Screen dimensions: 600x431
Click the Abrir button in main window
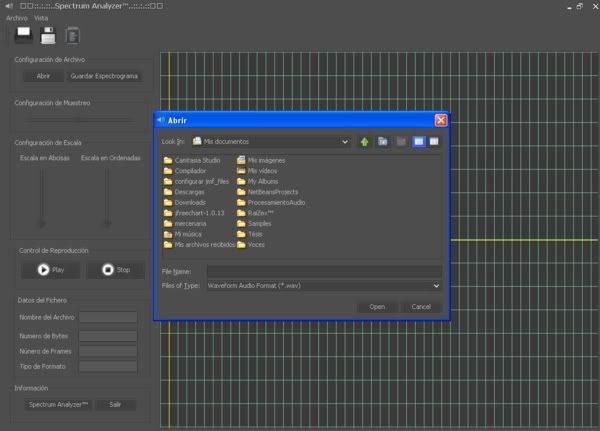pos(43,76)
